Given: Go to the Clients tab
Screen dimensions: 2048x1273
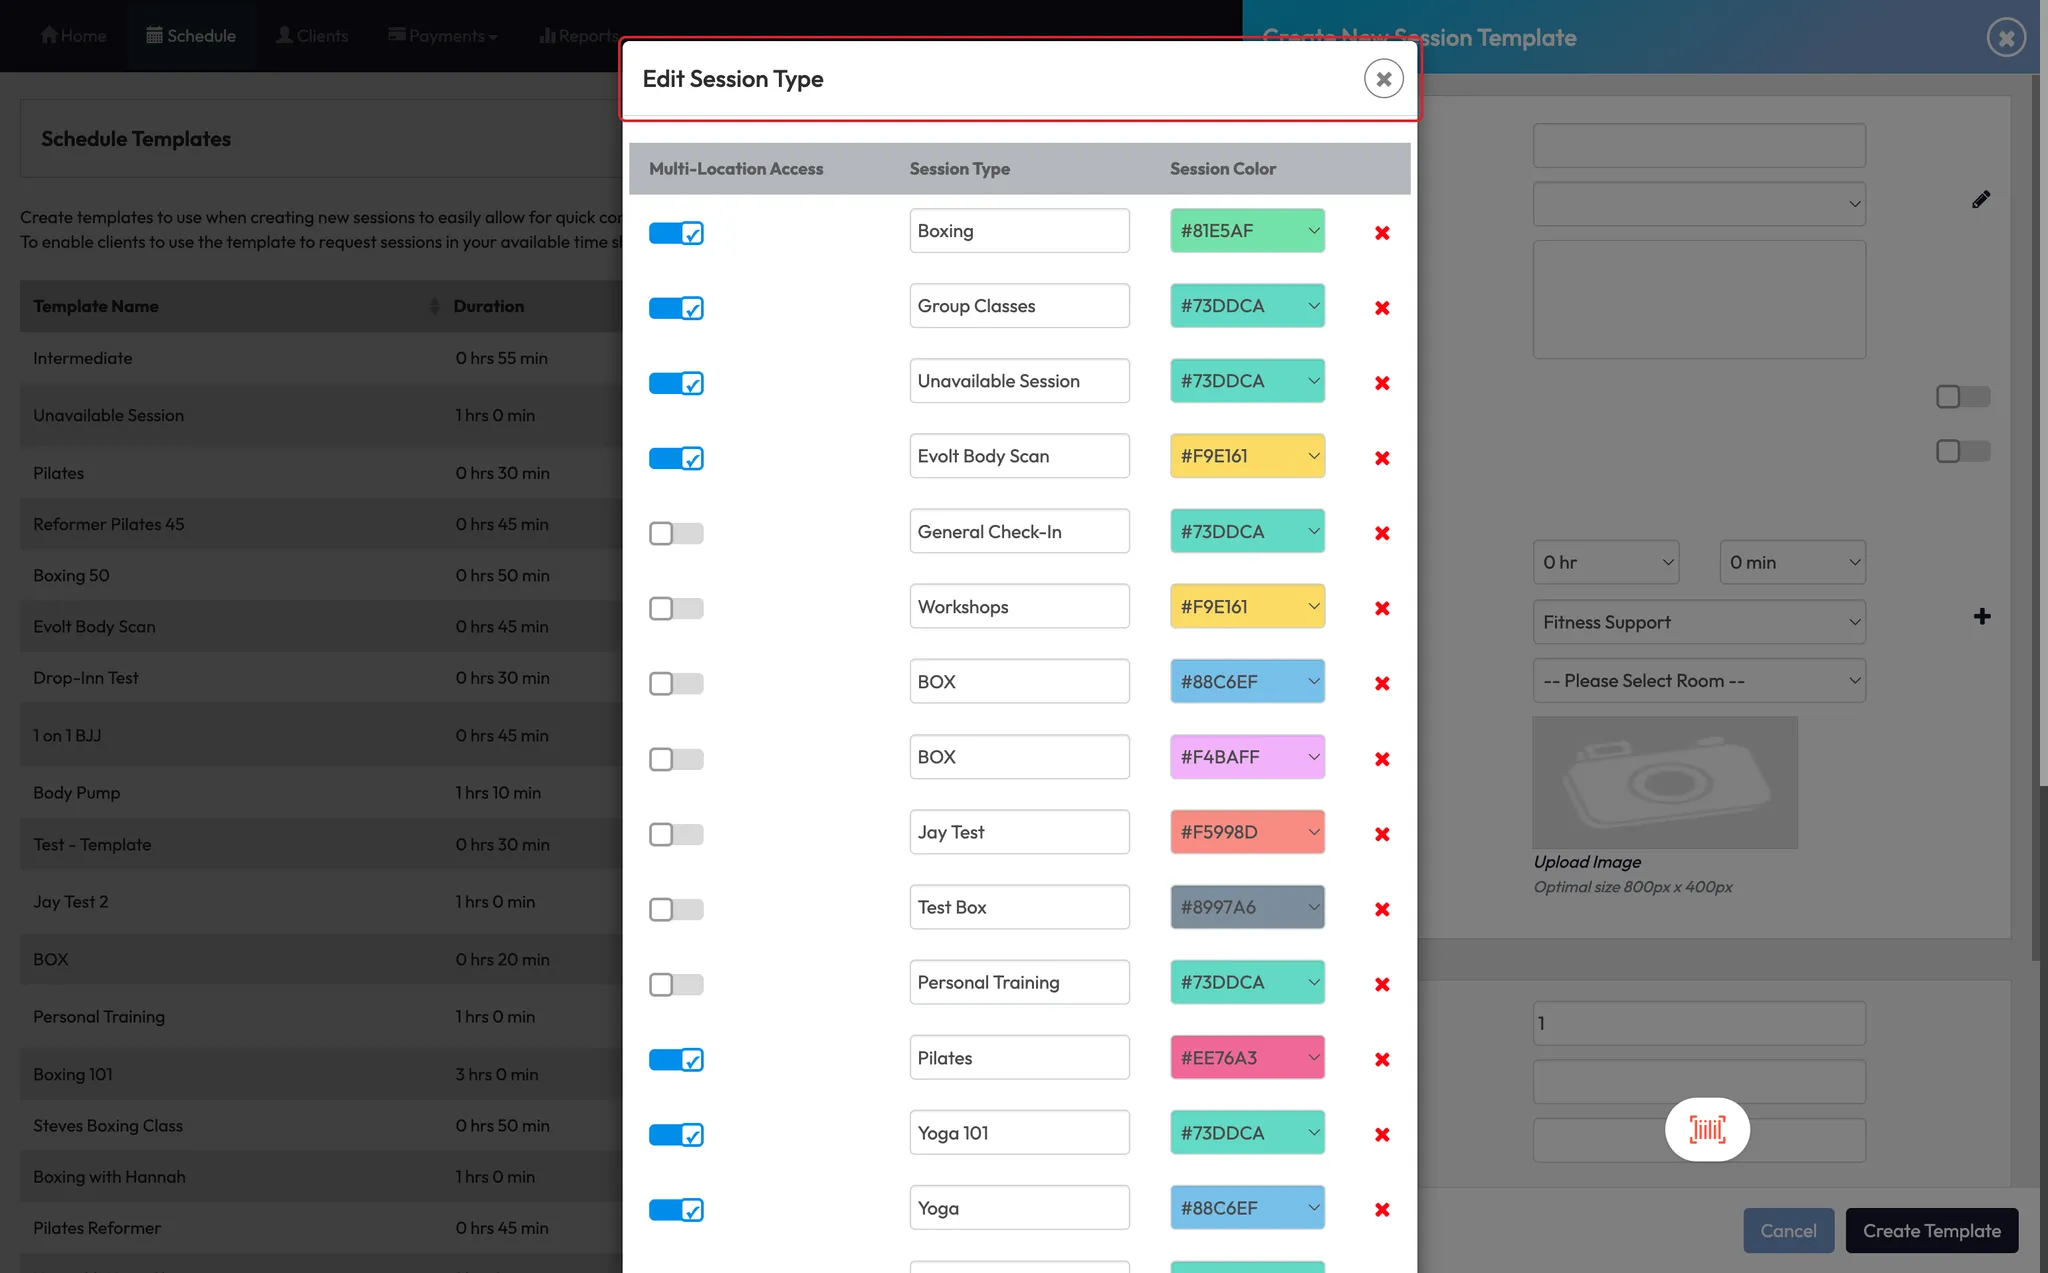Looking at the screenshot, I should [x=312, y=36].
